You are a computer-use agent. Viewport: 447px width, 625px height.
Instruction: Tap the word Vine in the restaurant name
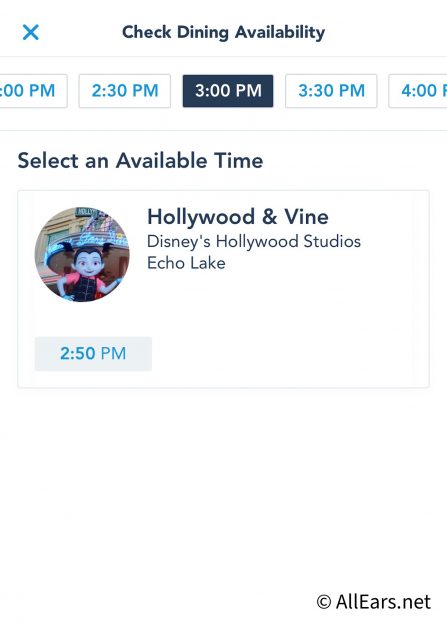tap(306, 217)
